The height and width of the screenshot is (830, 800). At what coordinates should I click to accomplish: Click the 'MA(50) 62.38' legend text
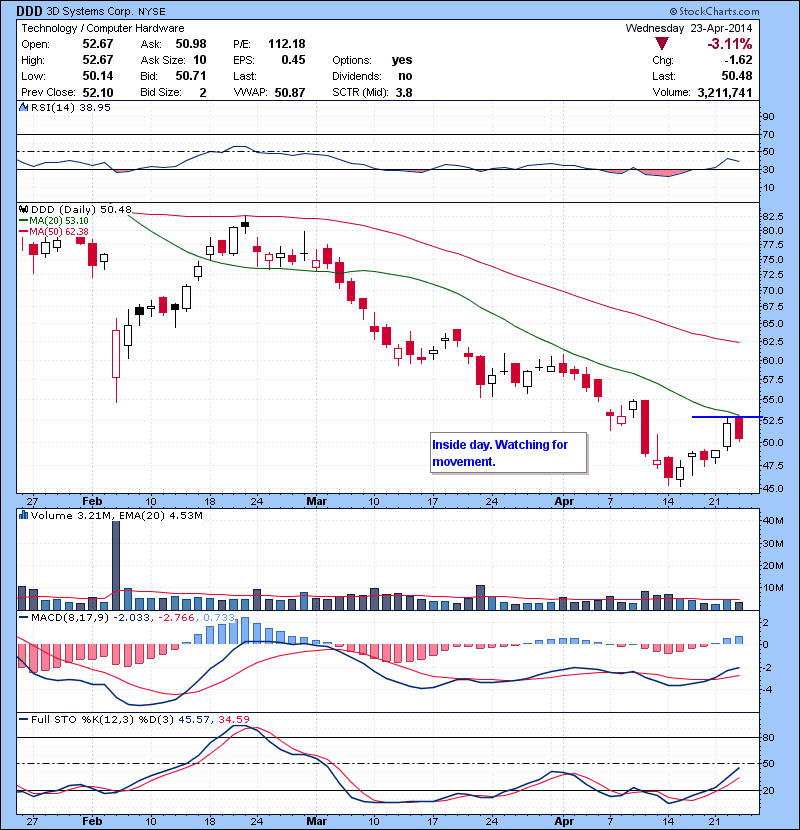click(x=59, y=232)
